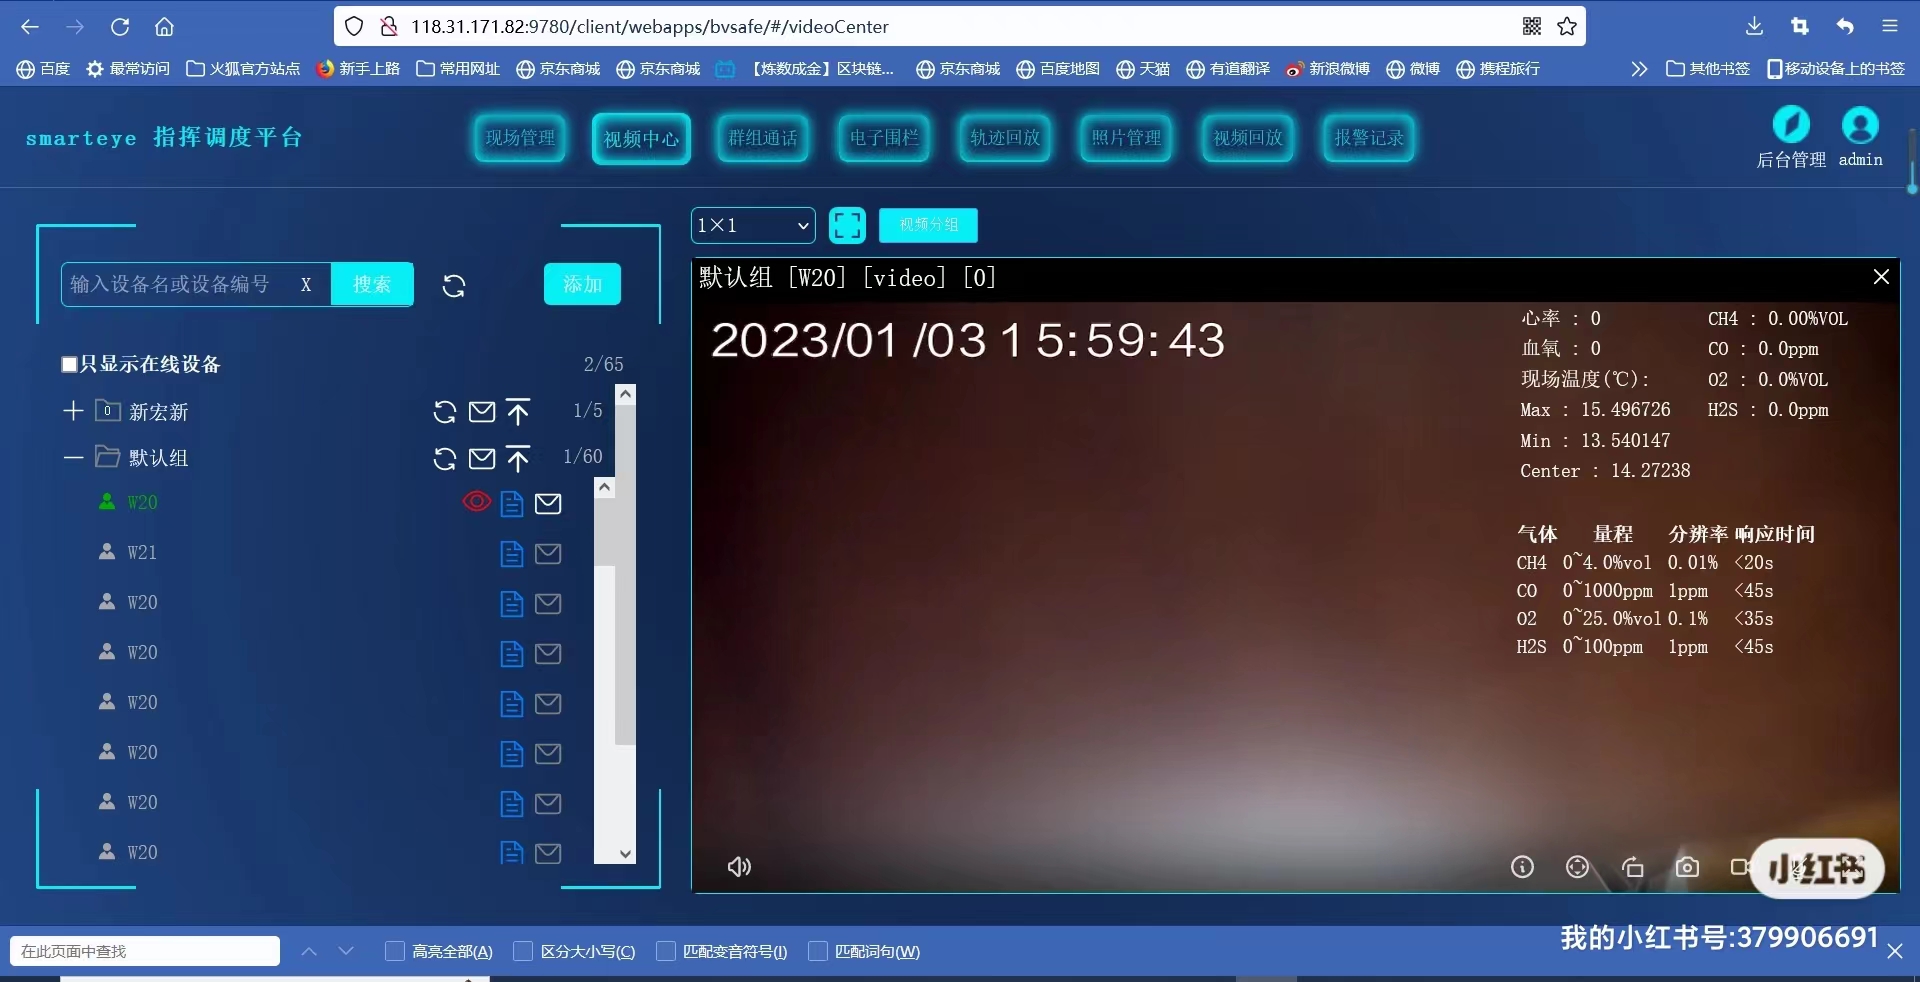This screenshot has height=982, width=1920.
Task: Reload the page in the browser toolbar
Action: click(x=120, y=27)
